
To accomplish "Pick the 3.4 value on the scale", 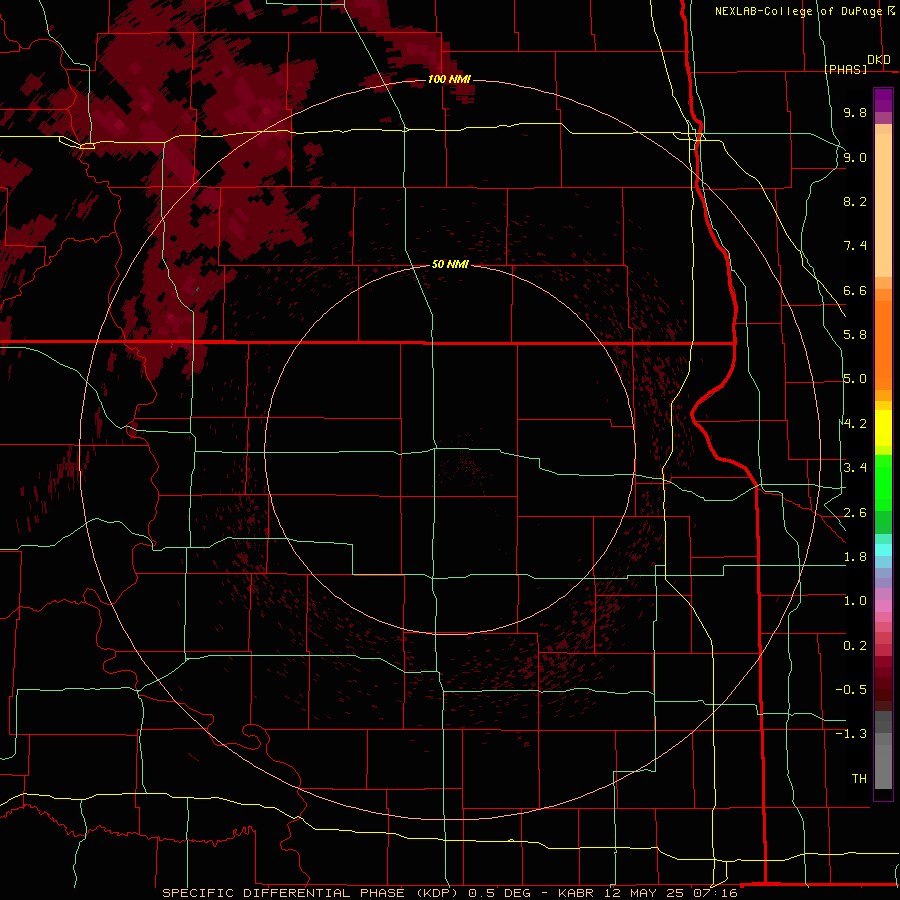I will (855, 468).
